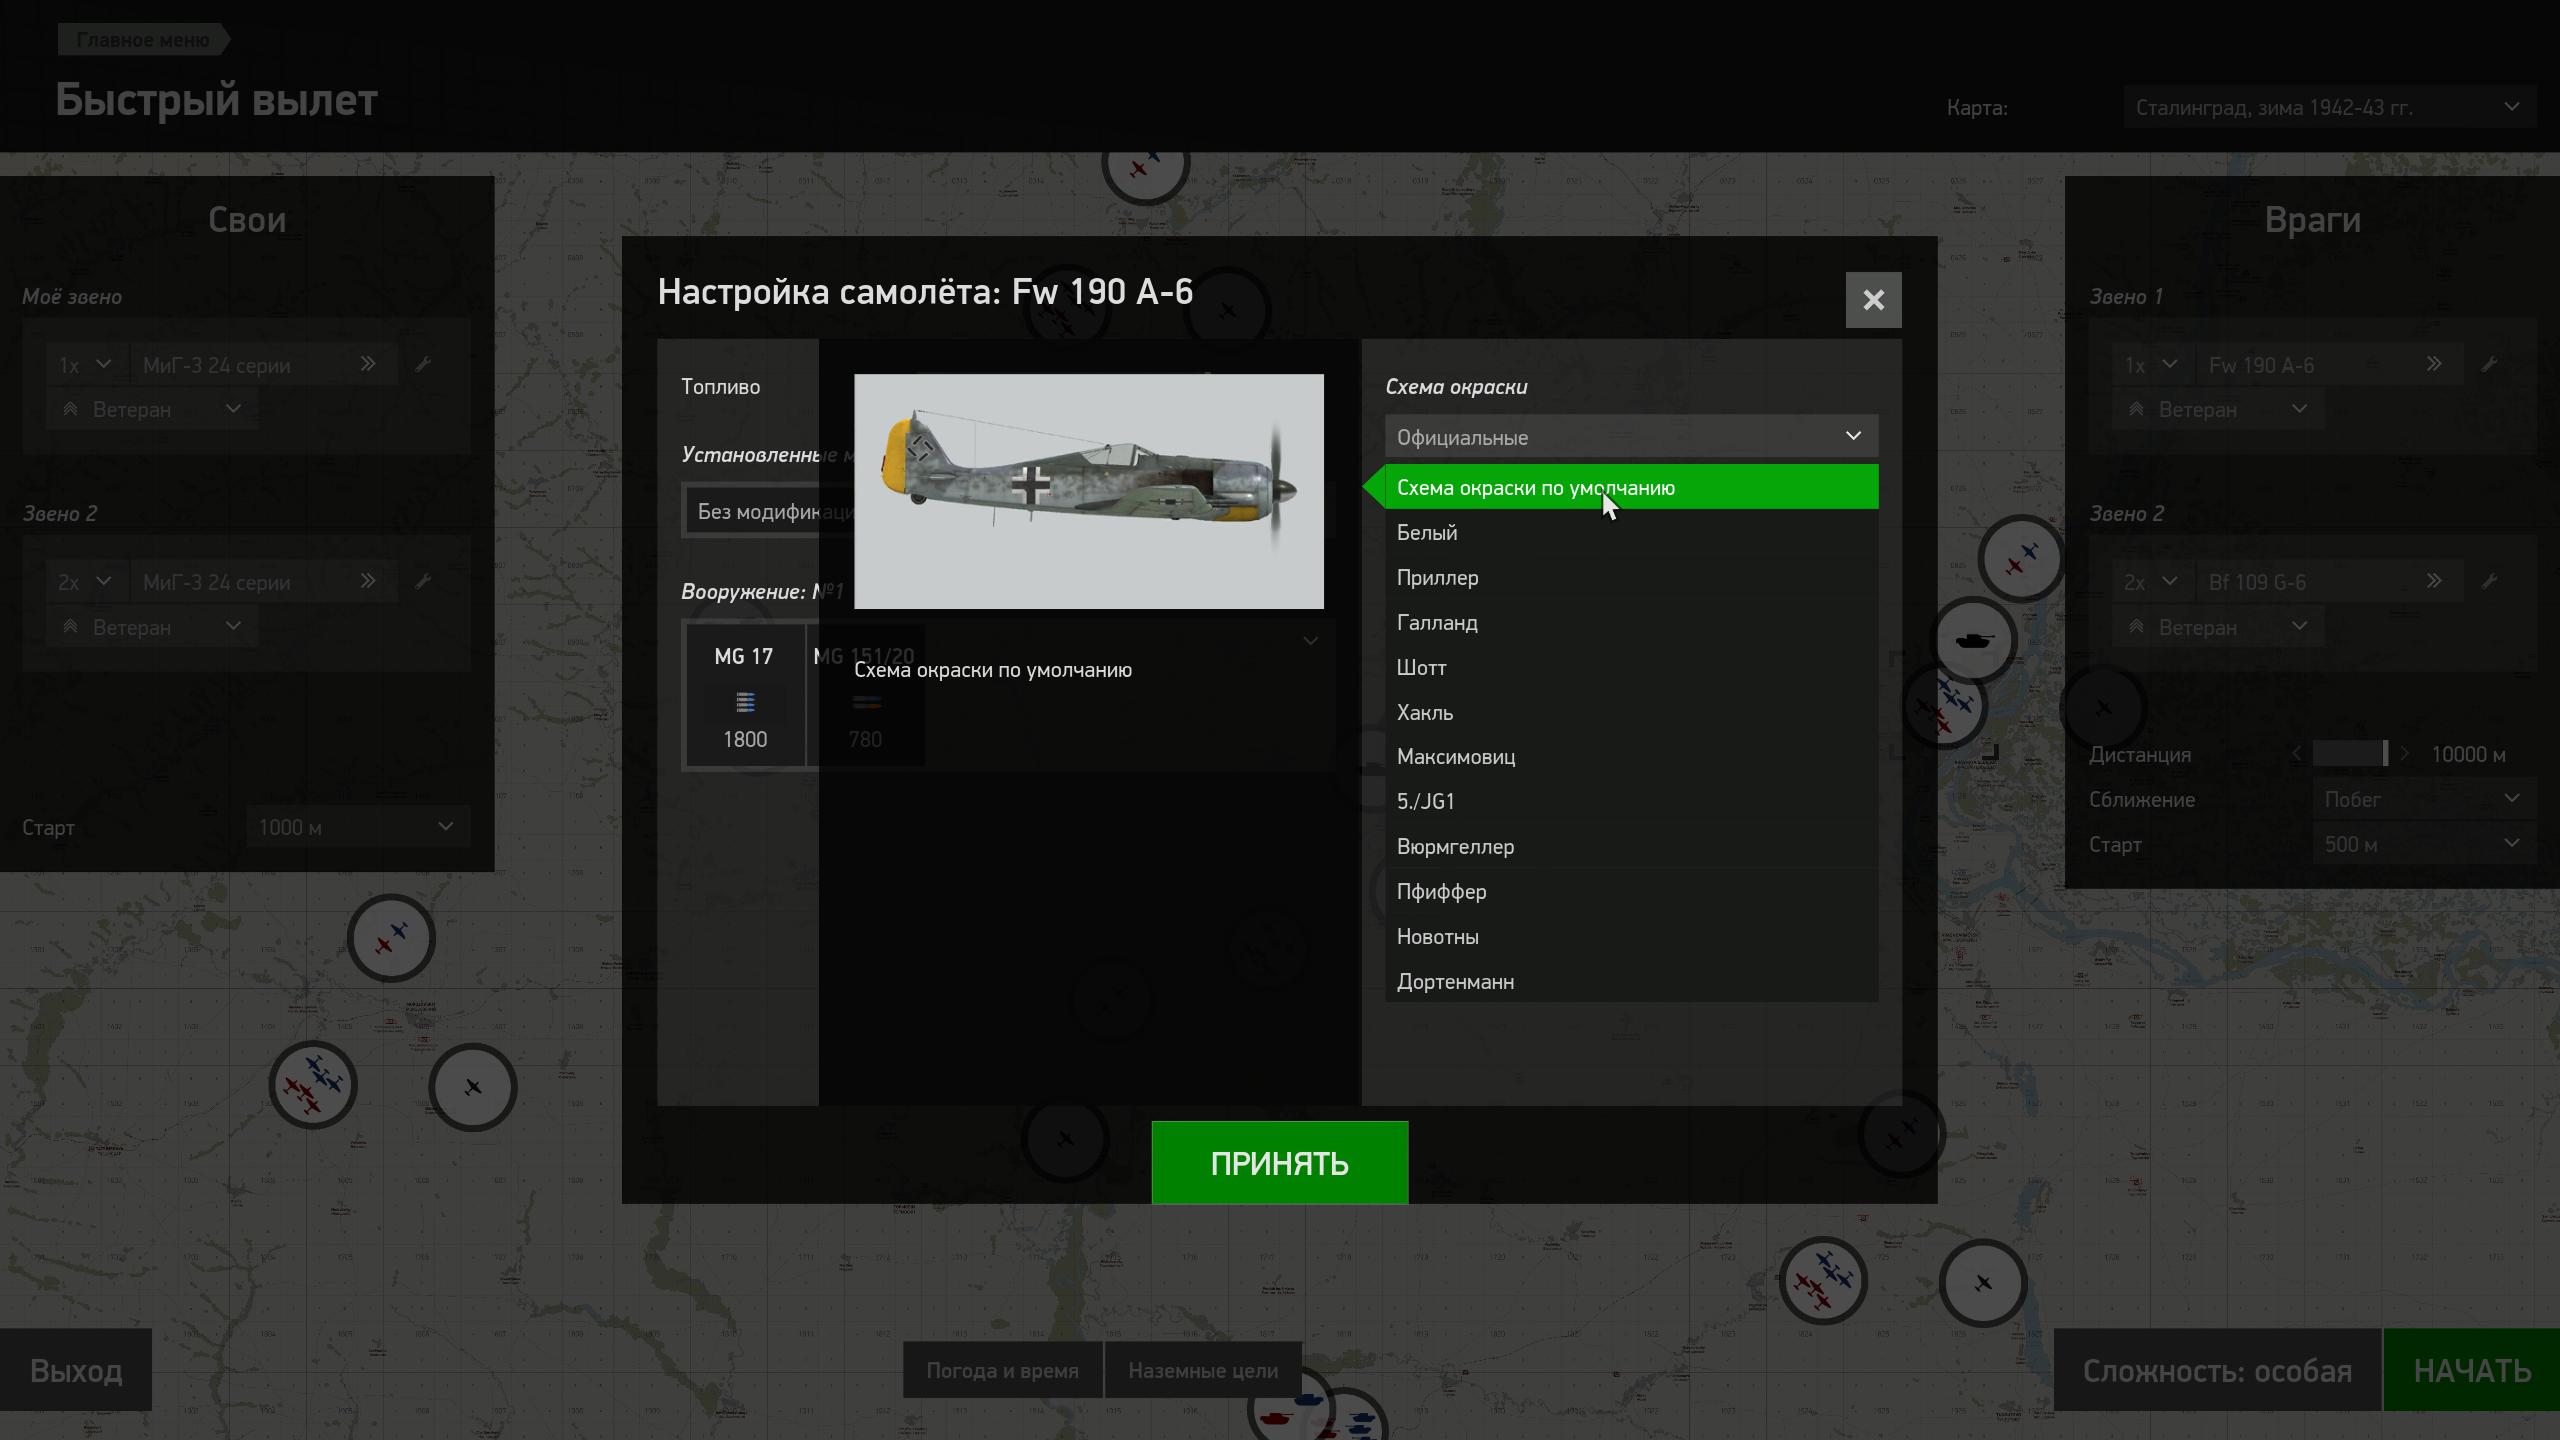Choose the Белый paint scheme

point(1631,532)
